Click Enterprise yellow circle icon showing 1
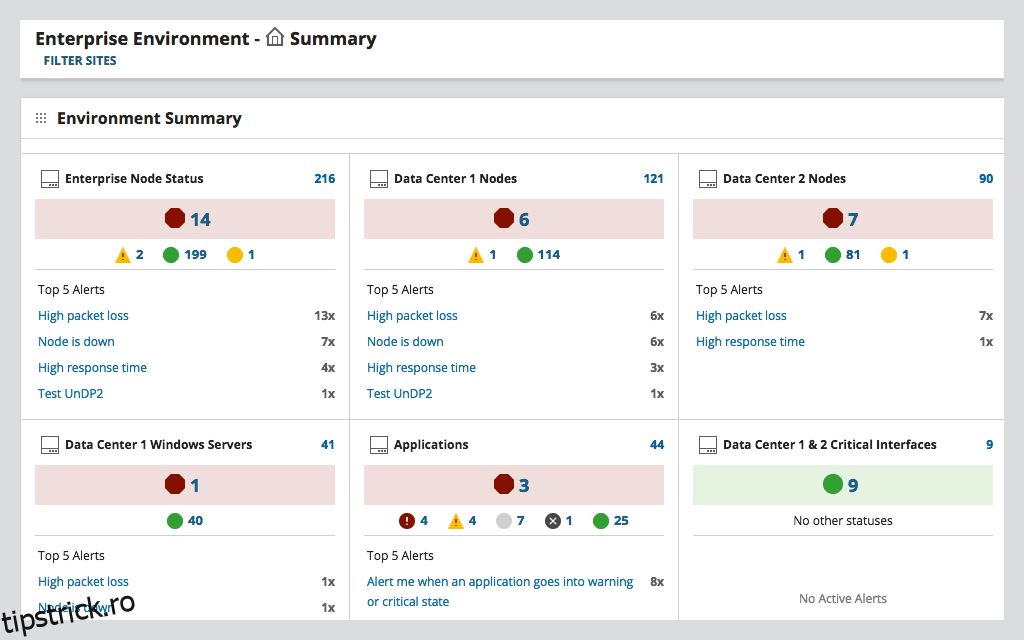The width and height of the screenshot is (1024, 640). [x=235, y=255]
